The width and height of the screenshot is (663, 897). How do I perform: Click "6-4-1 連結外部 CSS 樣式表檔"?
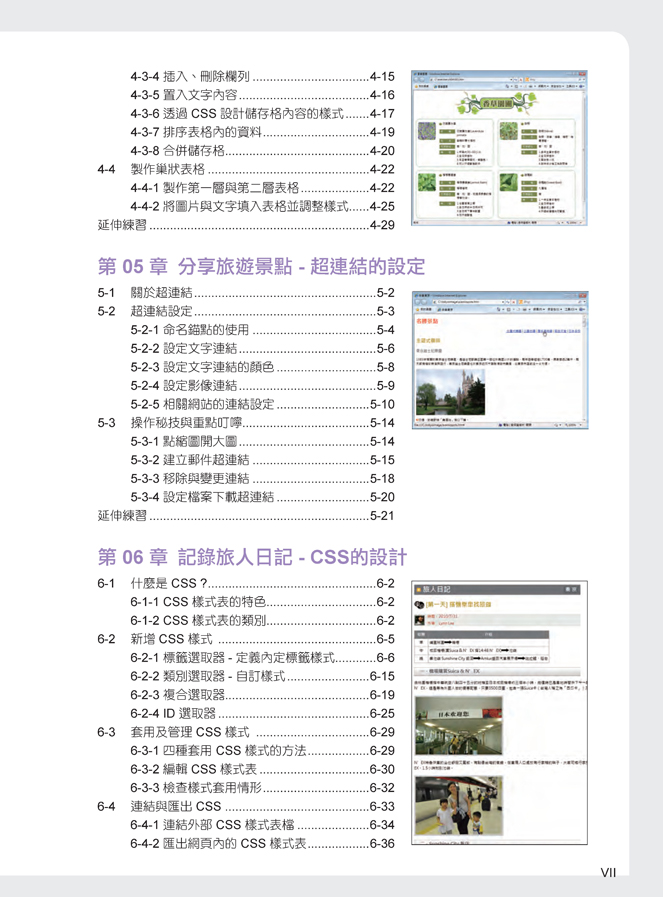(263, 825)
